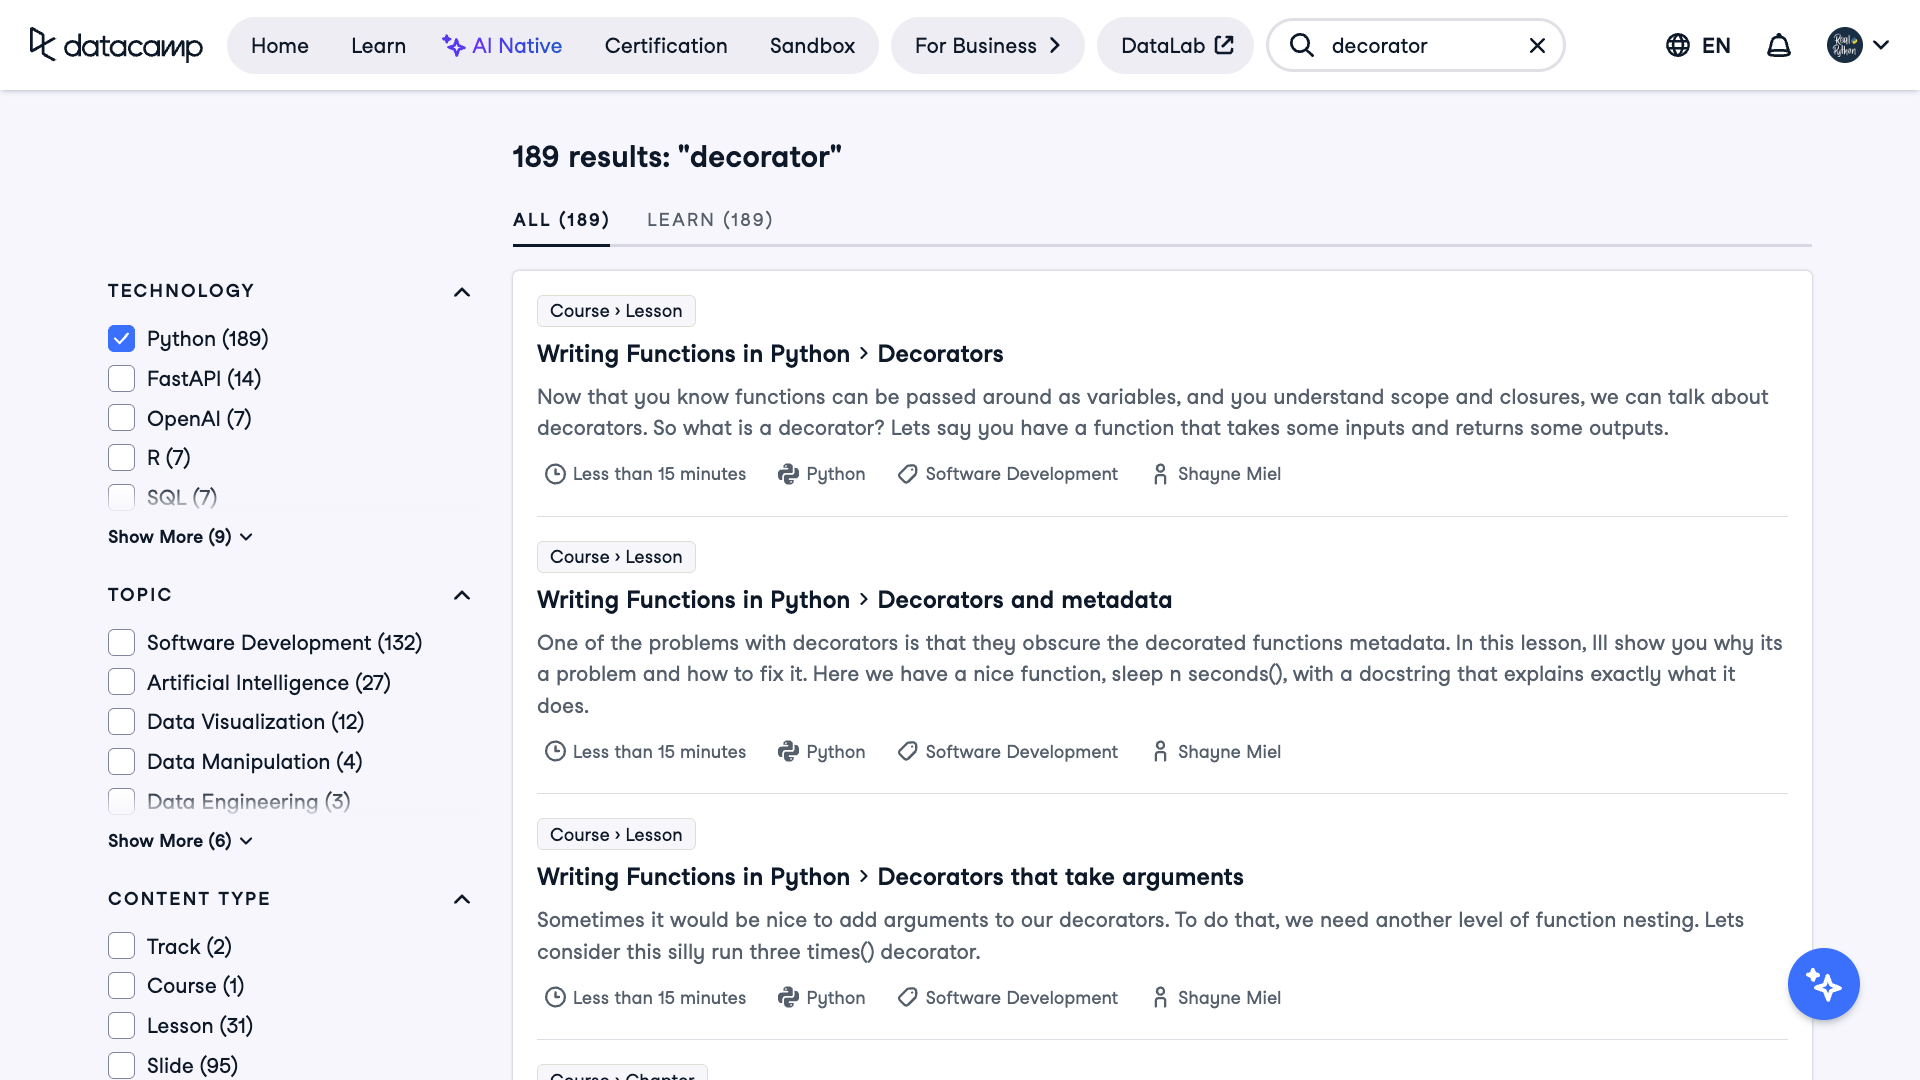This screenshot has height=1080, width=1920.
Task: Uncheck the Python technology filter
Action: (122, 339)
